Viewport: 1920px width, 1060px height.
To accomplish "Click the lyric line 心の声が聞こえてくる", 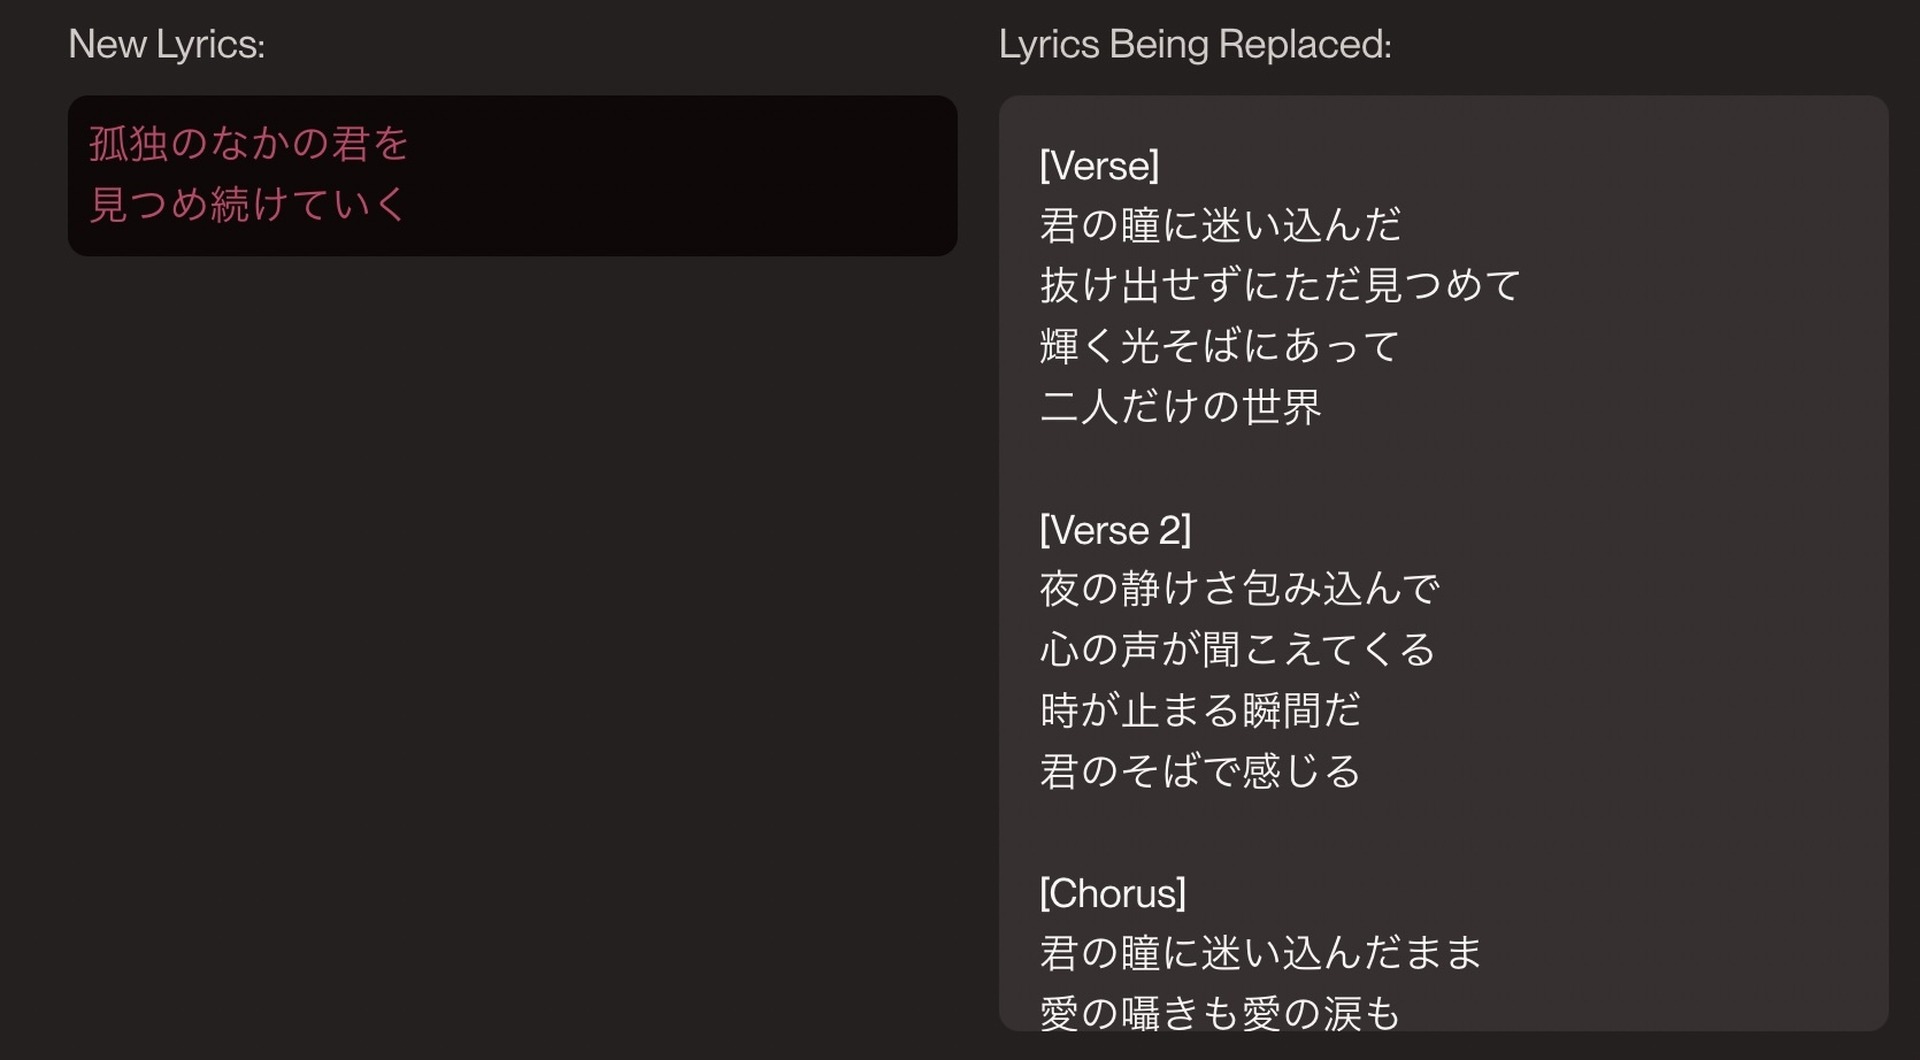I will pos(1238,650).
